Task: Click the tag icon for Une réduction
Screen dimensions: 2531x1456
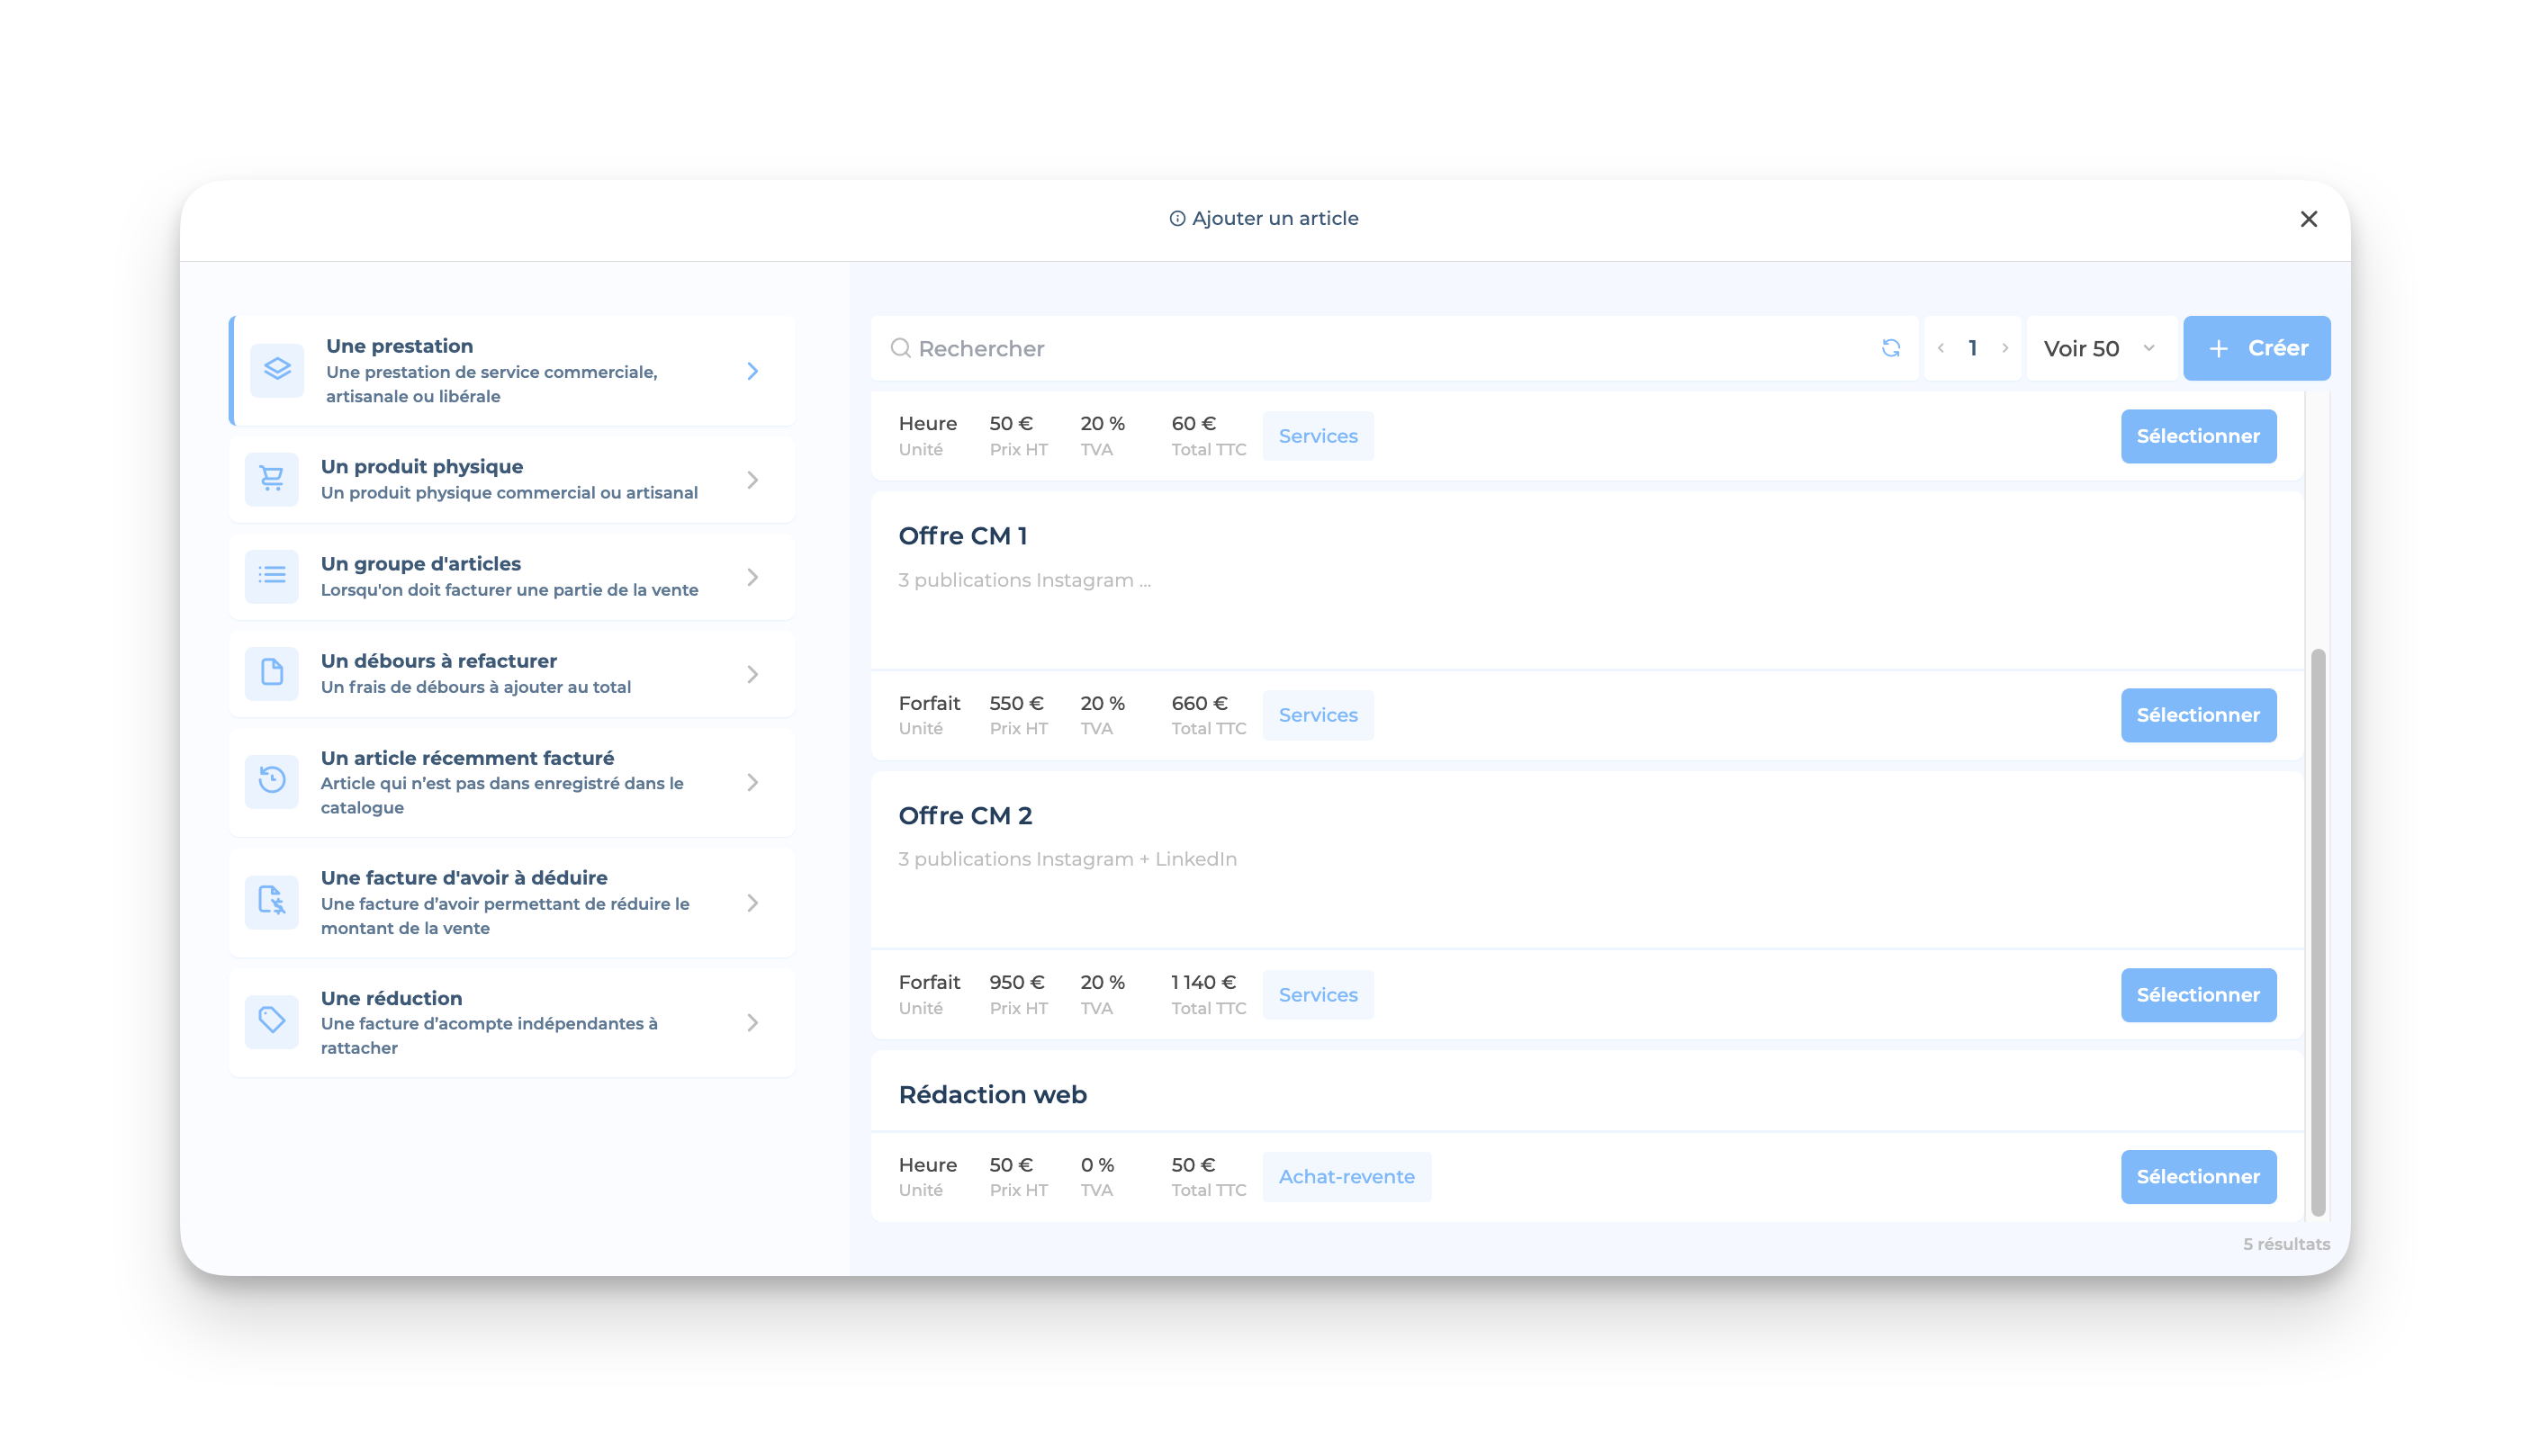Action: click(272, 1021)
